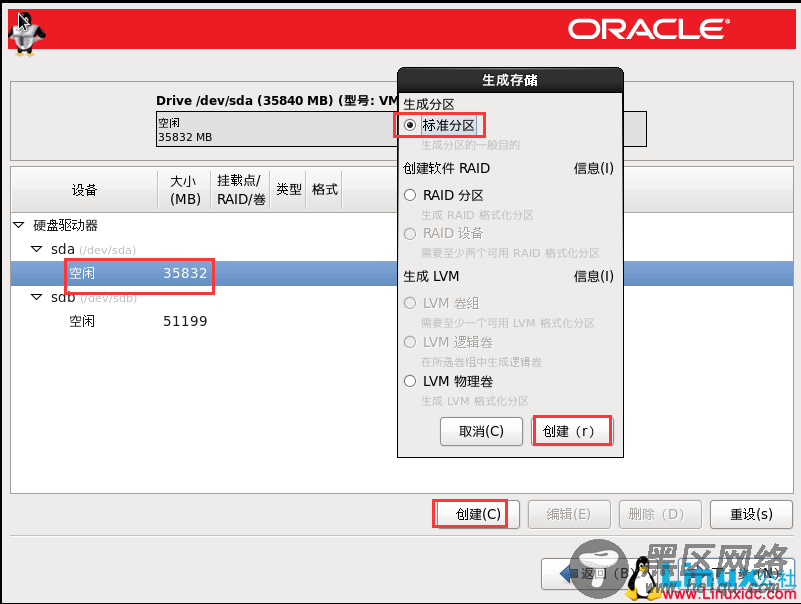The height and width of the screenshot is (604, 801).
Task: Click the 大小 (MB) column header
Action: coord(184,190)
